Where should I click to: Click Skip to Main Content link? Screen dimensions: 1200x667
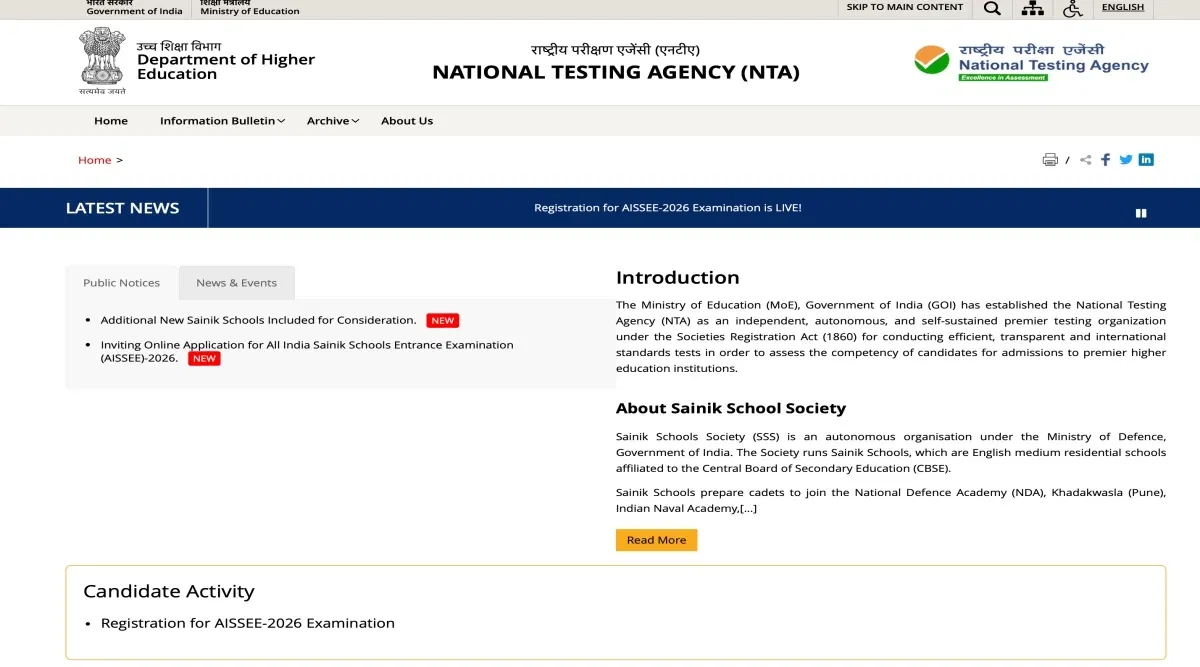(904, 7)
